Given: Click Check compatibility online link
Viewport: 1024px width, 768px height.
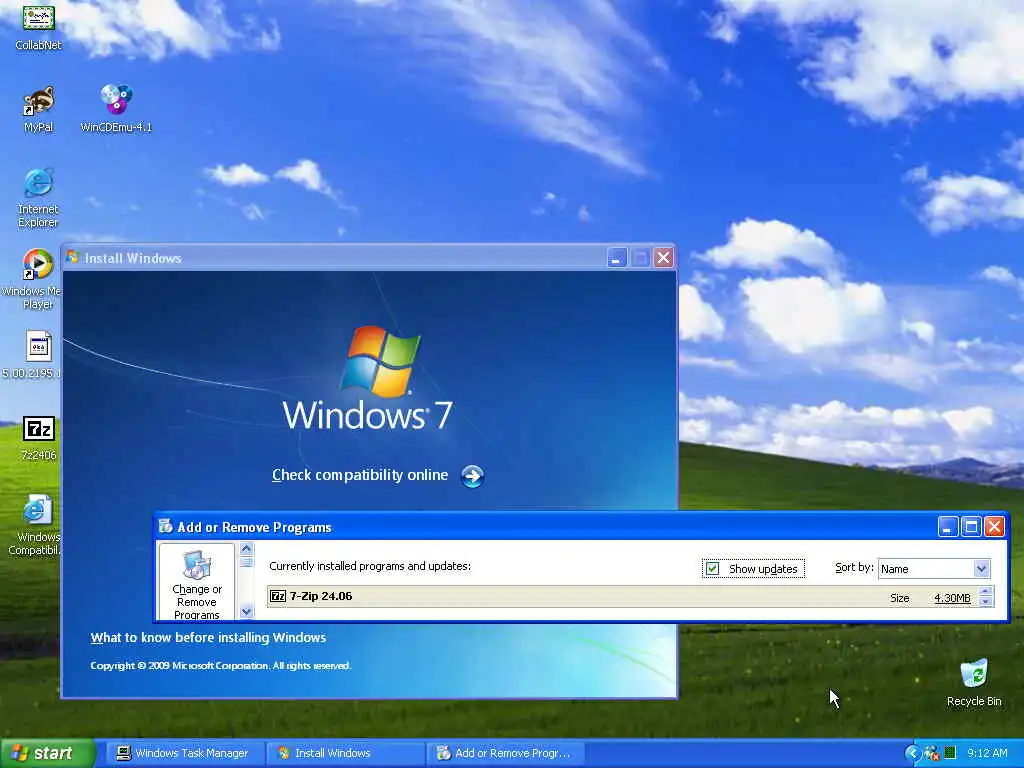Looking at the screenshot, I should [360, 475].
